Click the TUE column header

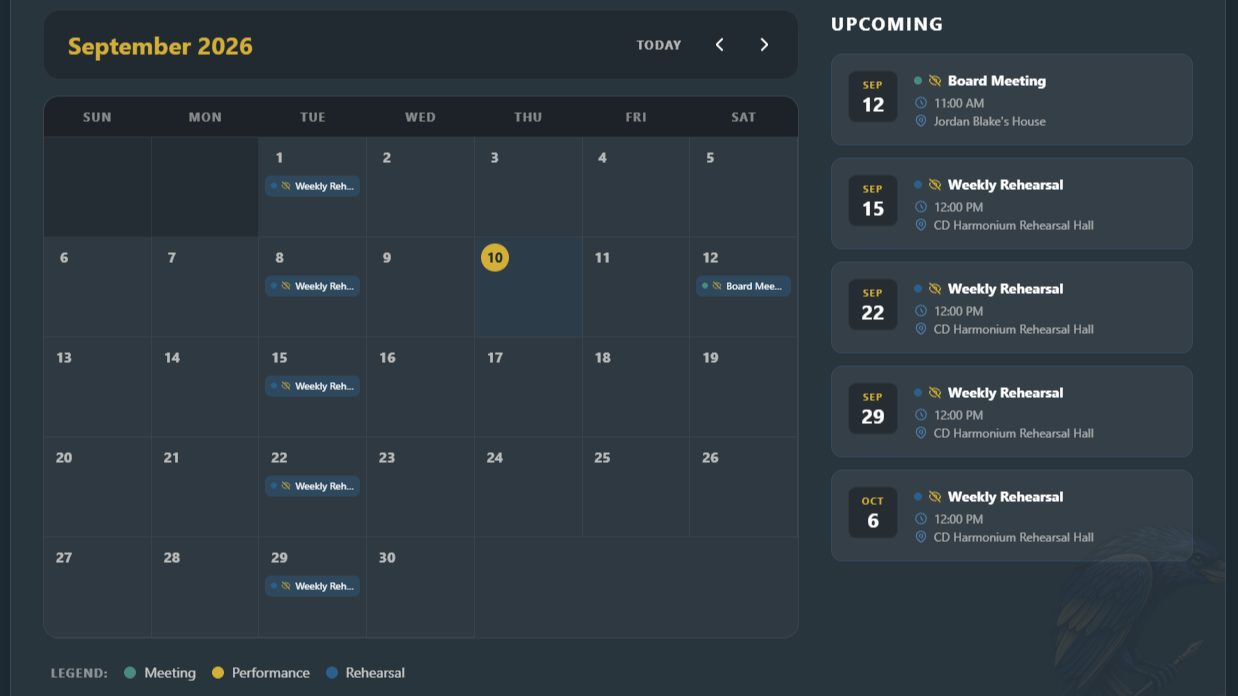313,117
